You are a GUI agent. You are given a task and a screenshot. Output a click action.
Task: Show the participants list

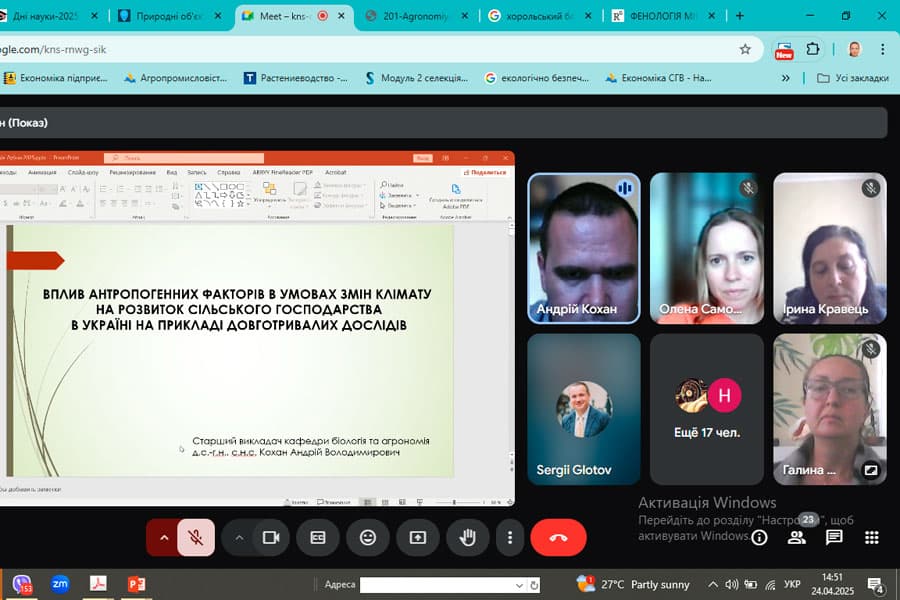tap(797, 537)
